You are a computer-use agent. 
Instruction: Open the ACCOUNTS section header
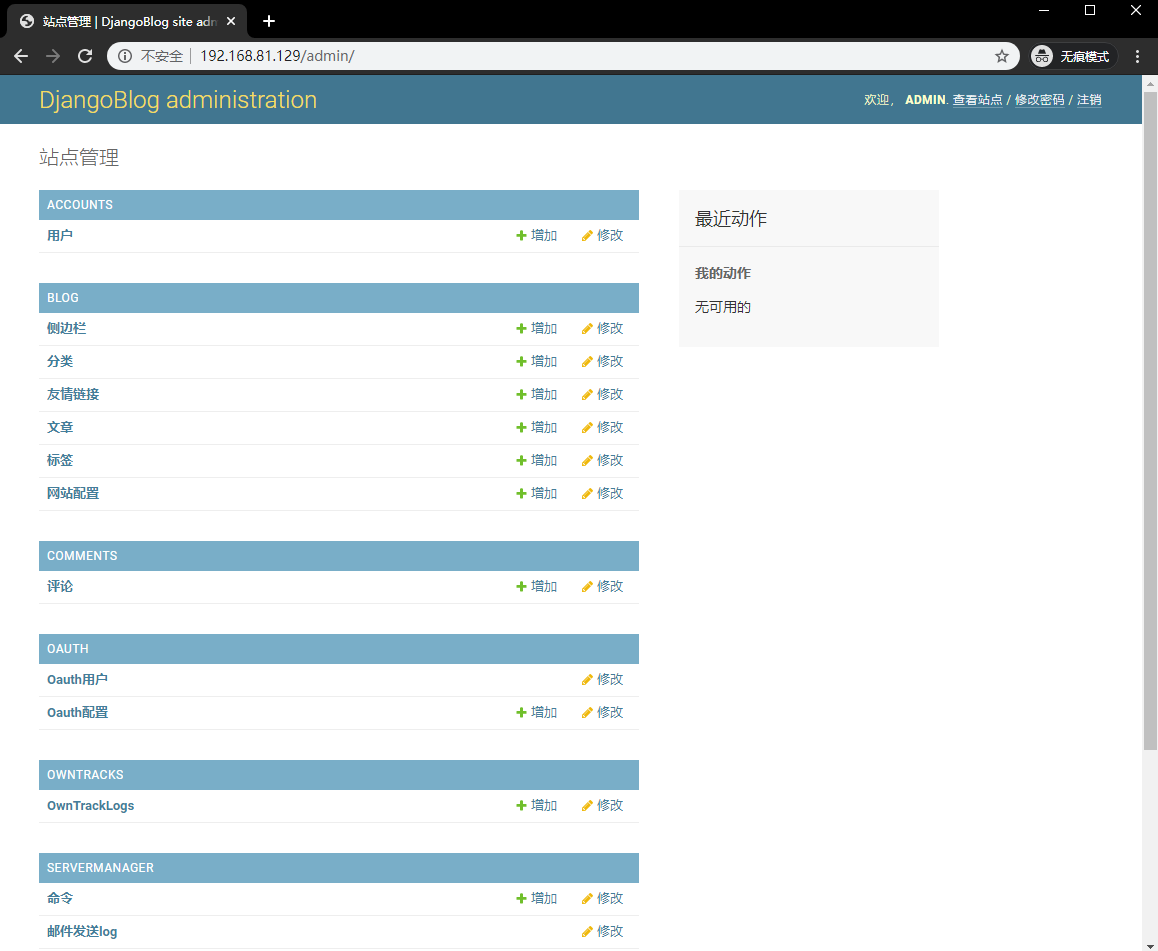(x=80, y=205)
